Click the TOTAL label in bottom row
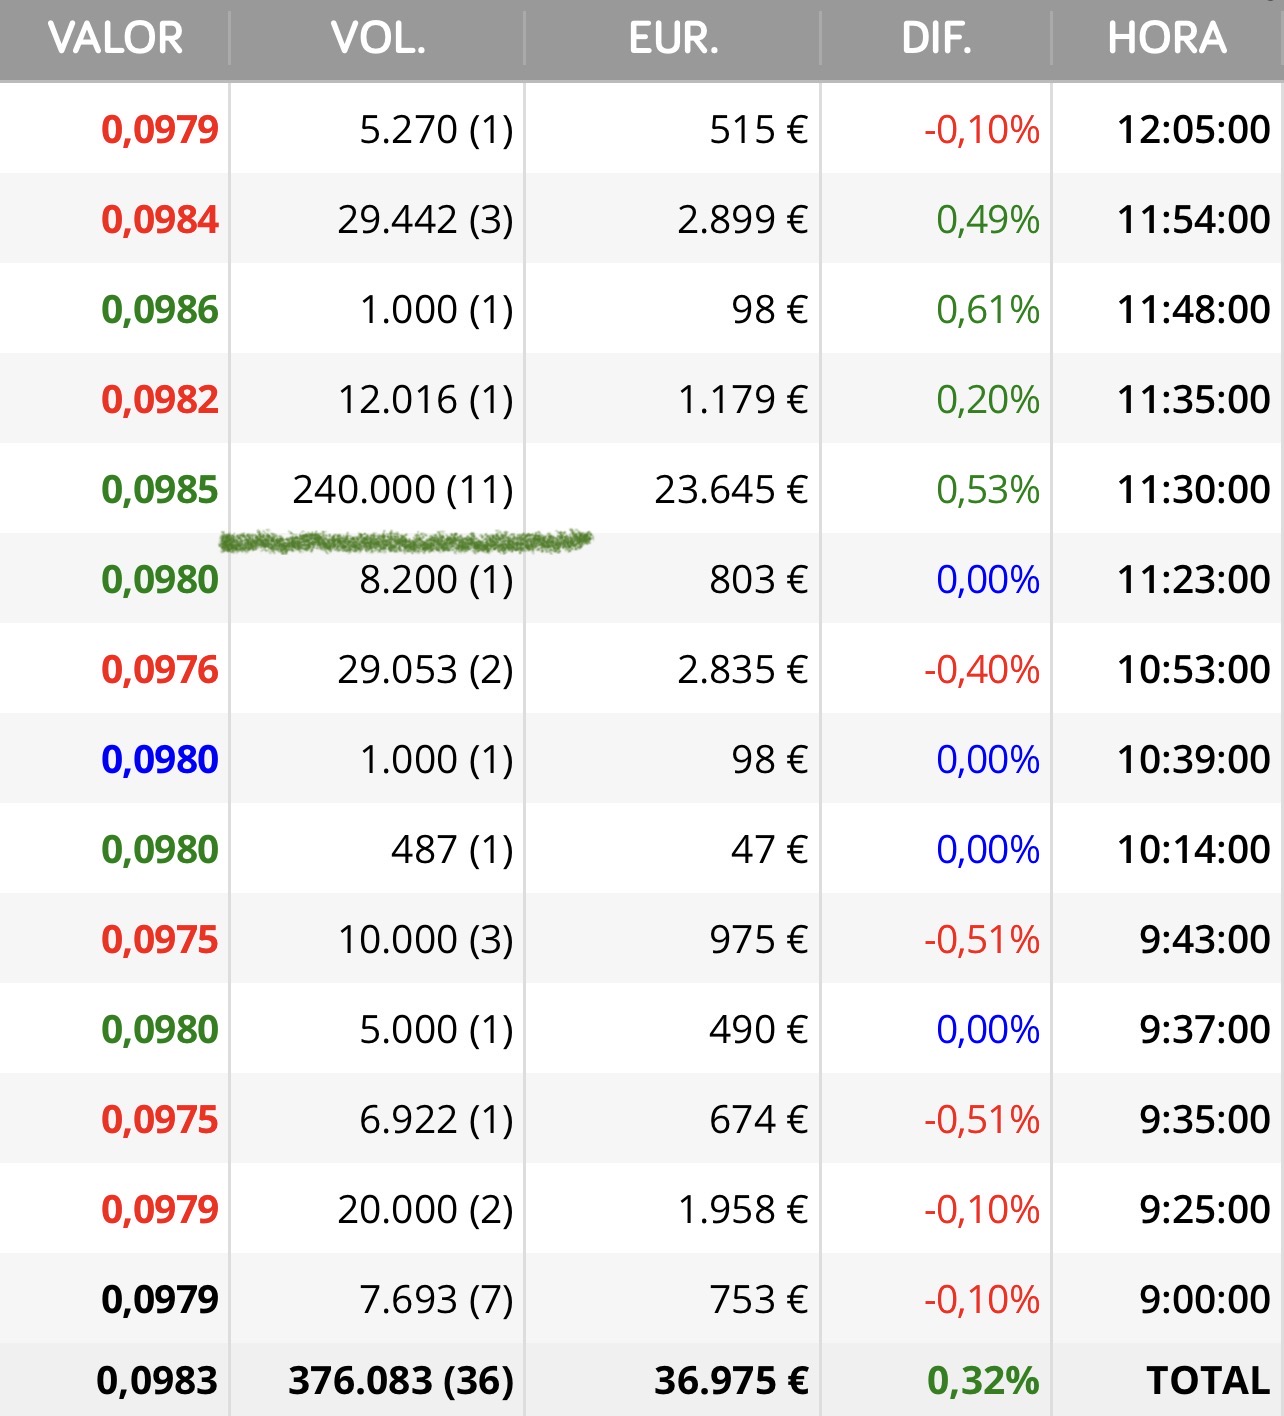Image resolution: width=1284 pixels, height=1416 pixels. [1208, 1381]
